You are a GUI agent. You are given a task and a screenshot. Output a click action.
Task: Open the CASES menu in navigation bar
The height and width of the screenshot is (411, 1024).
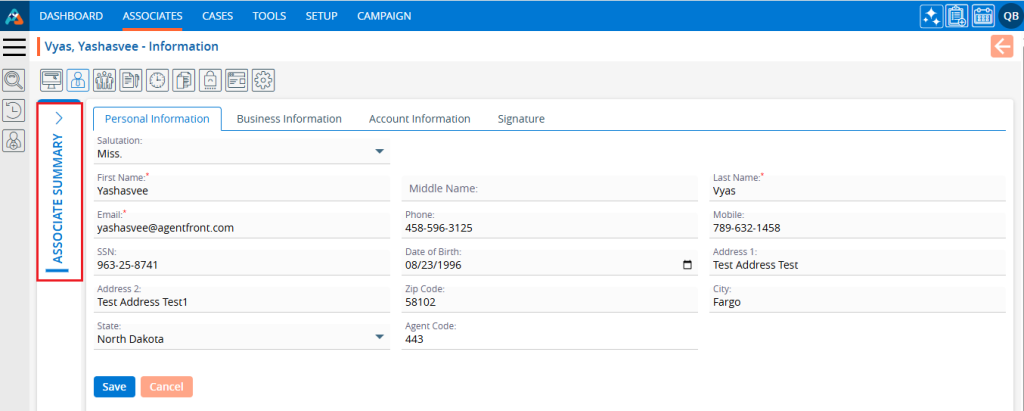217,16
